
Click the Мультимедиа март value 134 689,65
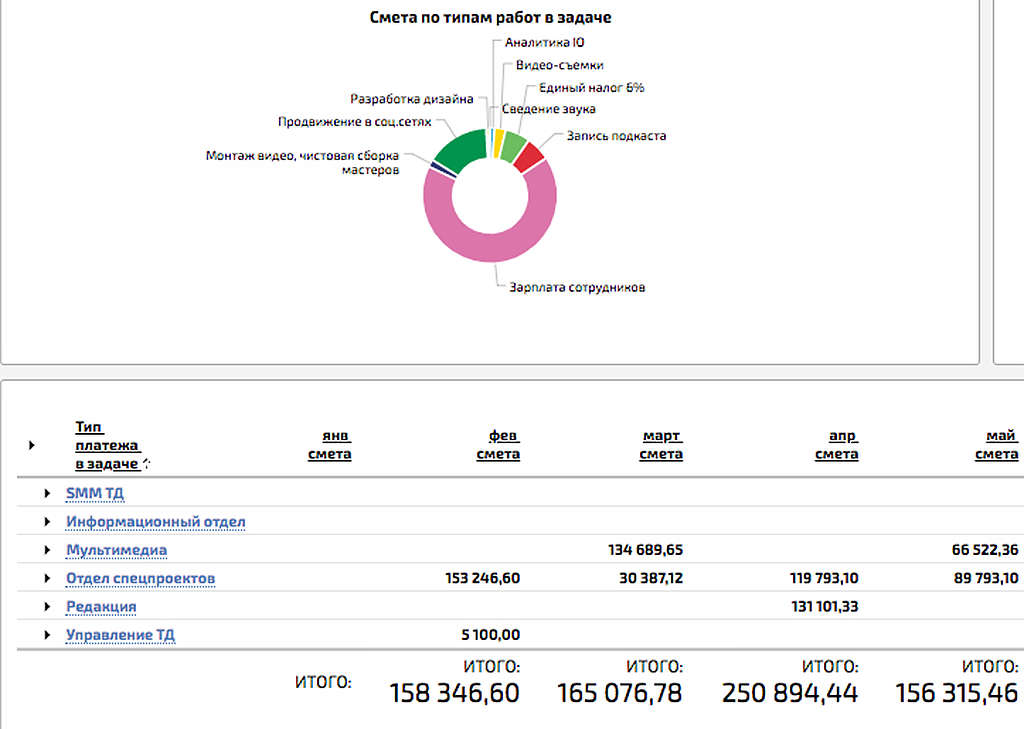coord(645,550)
